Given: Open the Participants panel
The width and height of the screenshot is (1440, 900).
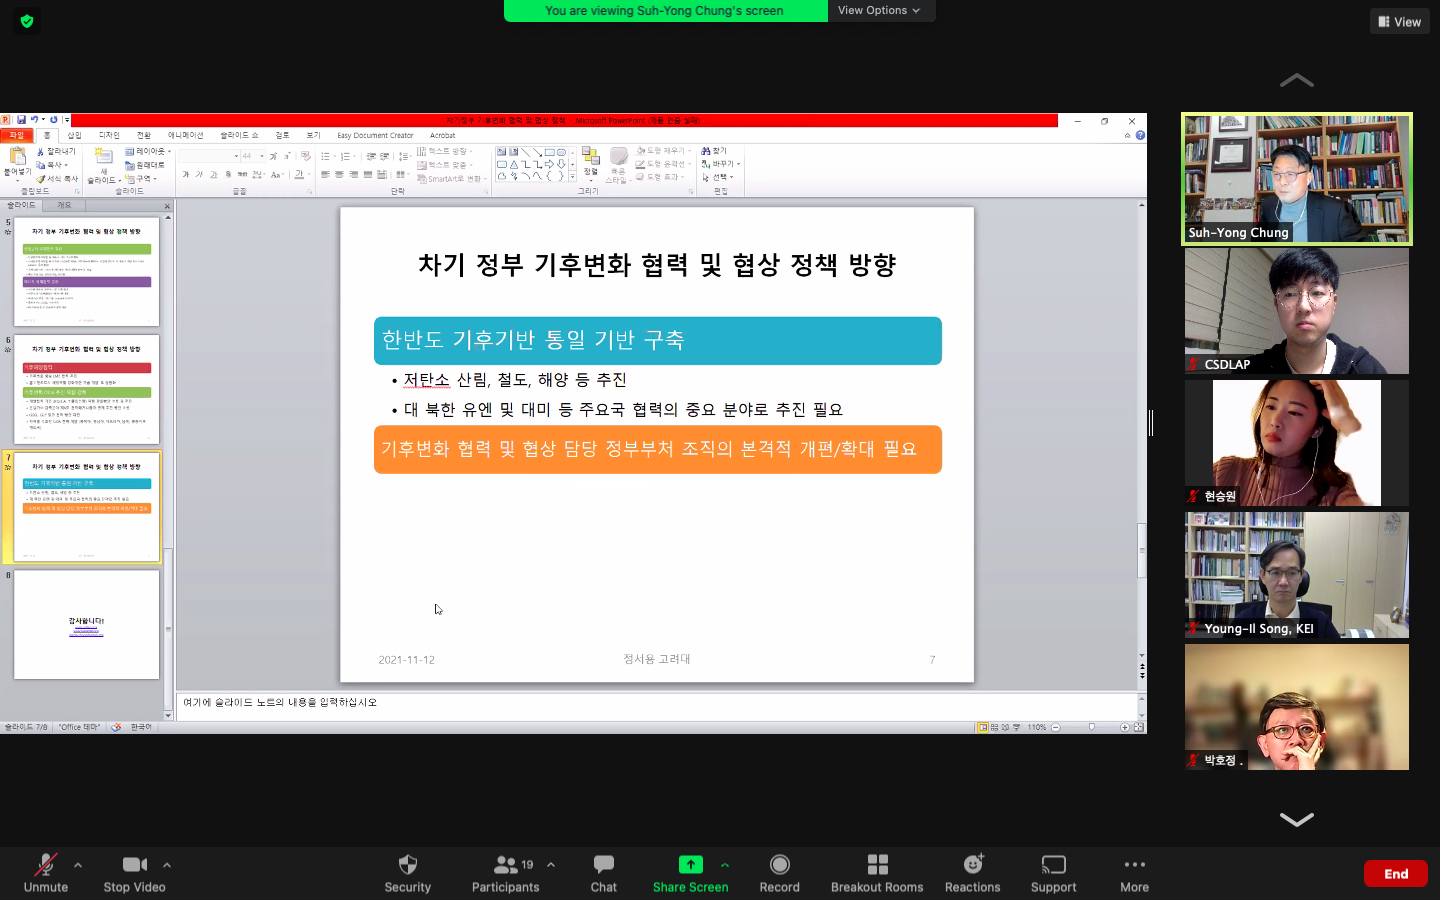Looking at the screenshot, I should pyautogui.click(x=505, y=873).
